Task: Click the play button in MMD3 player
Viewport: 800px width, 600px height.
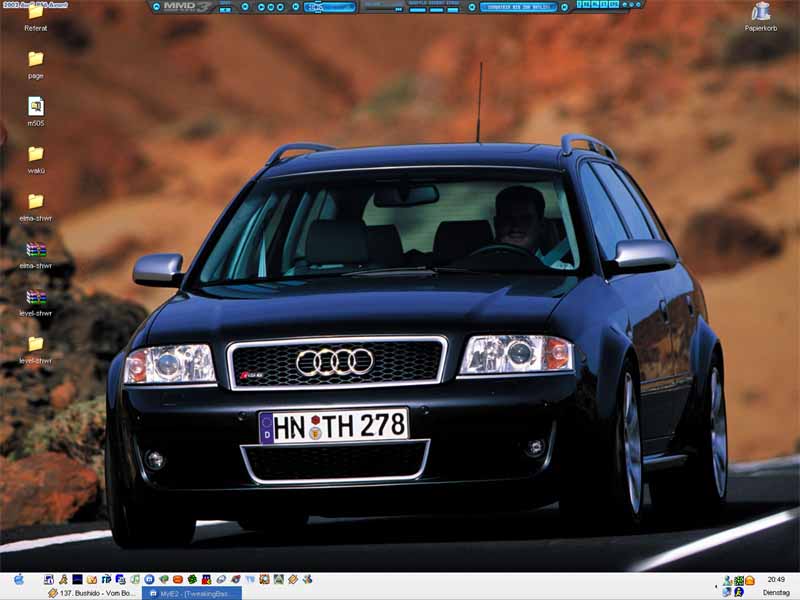Action: tap(261, 7)
